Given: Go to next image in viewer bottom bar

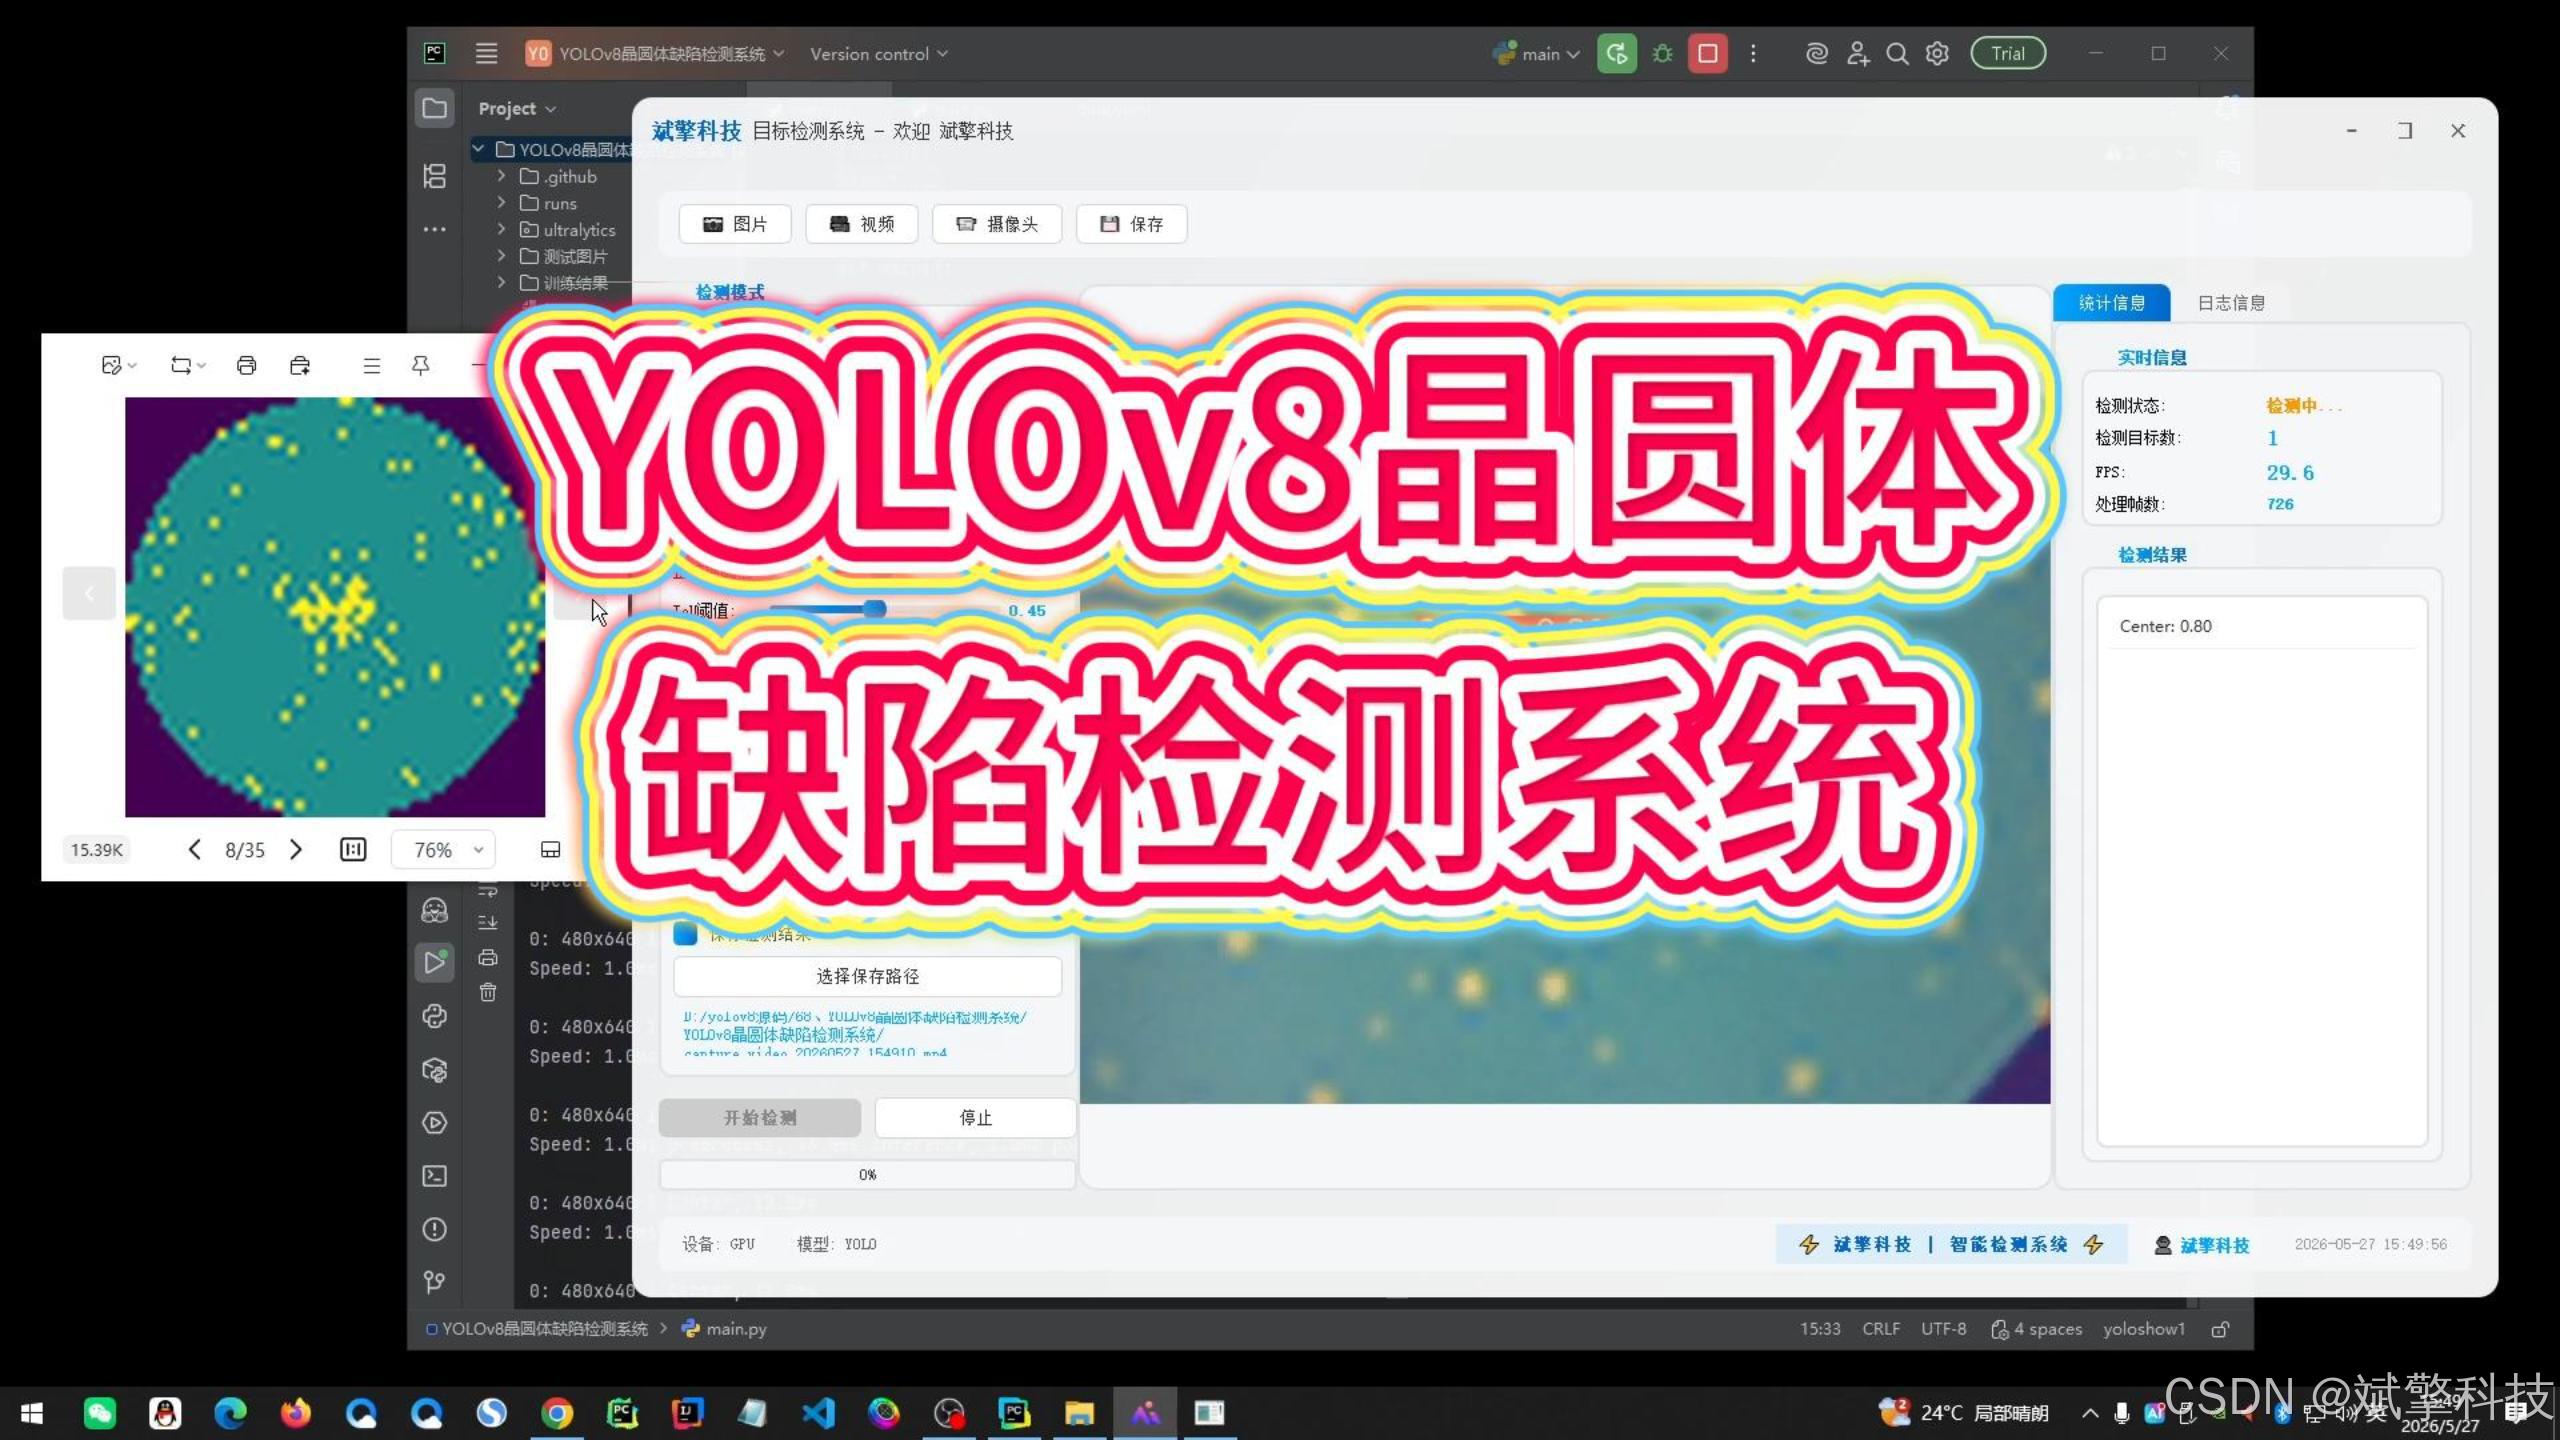Looking at the screenshot, I should pos(296,849).
